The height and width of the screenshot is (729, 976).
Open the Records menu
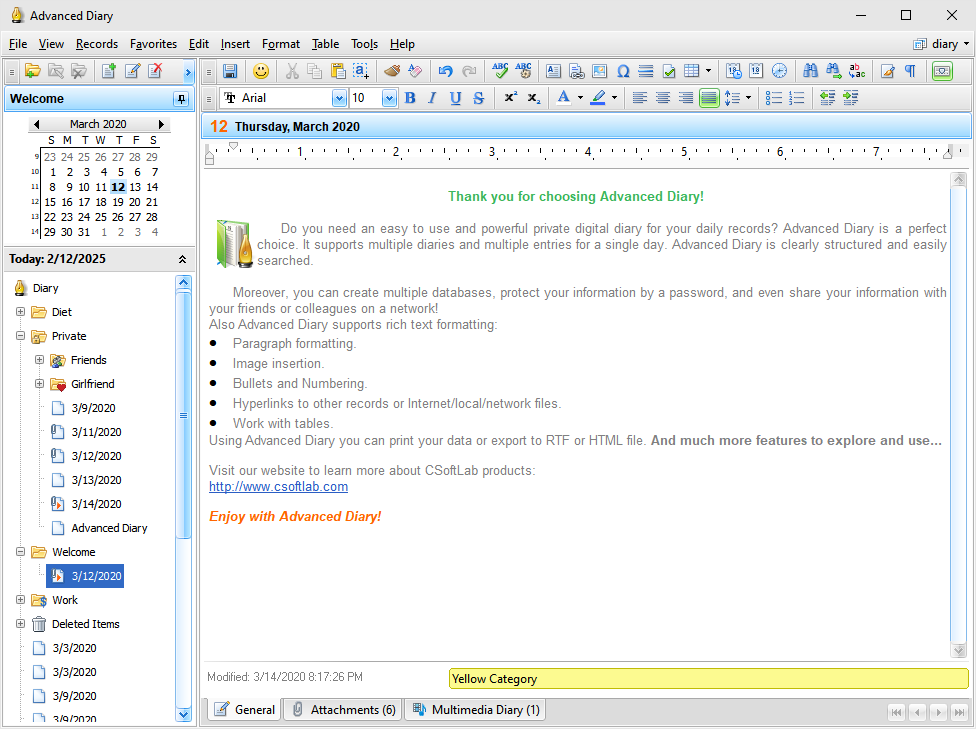[97, 44]
